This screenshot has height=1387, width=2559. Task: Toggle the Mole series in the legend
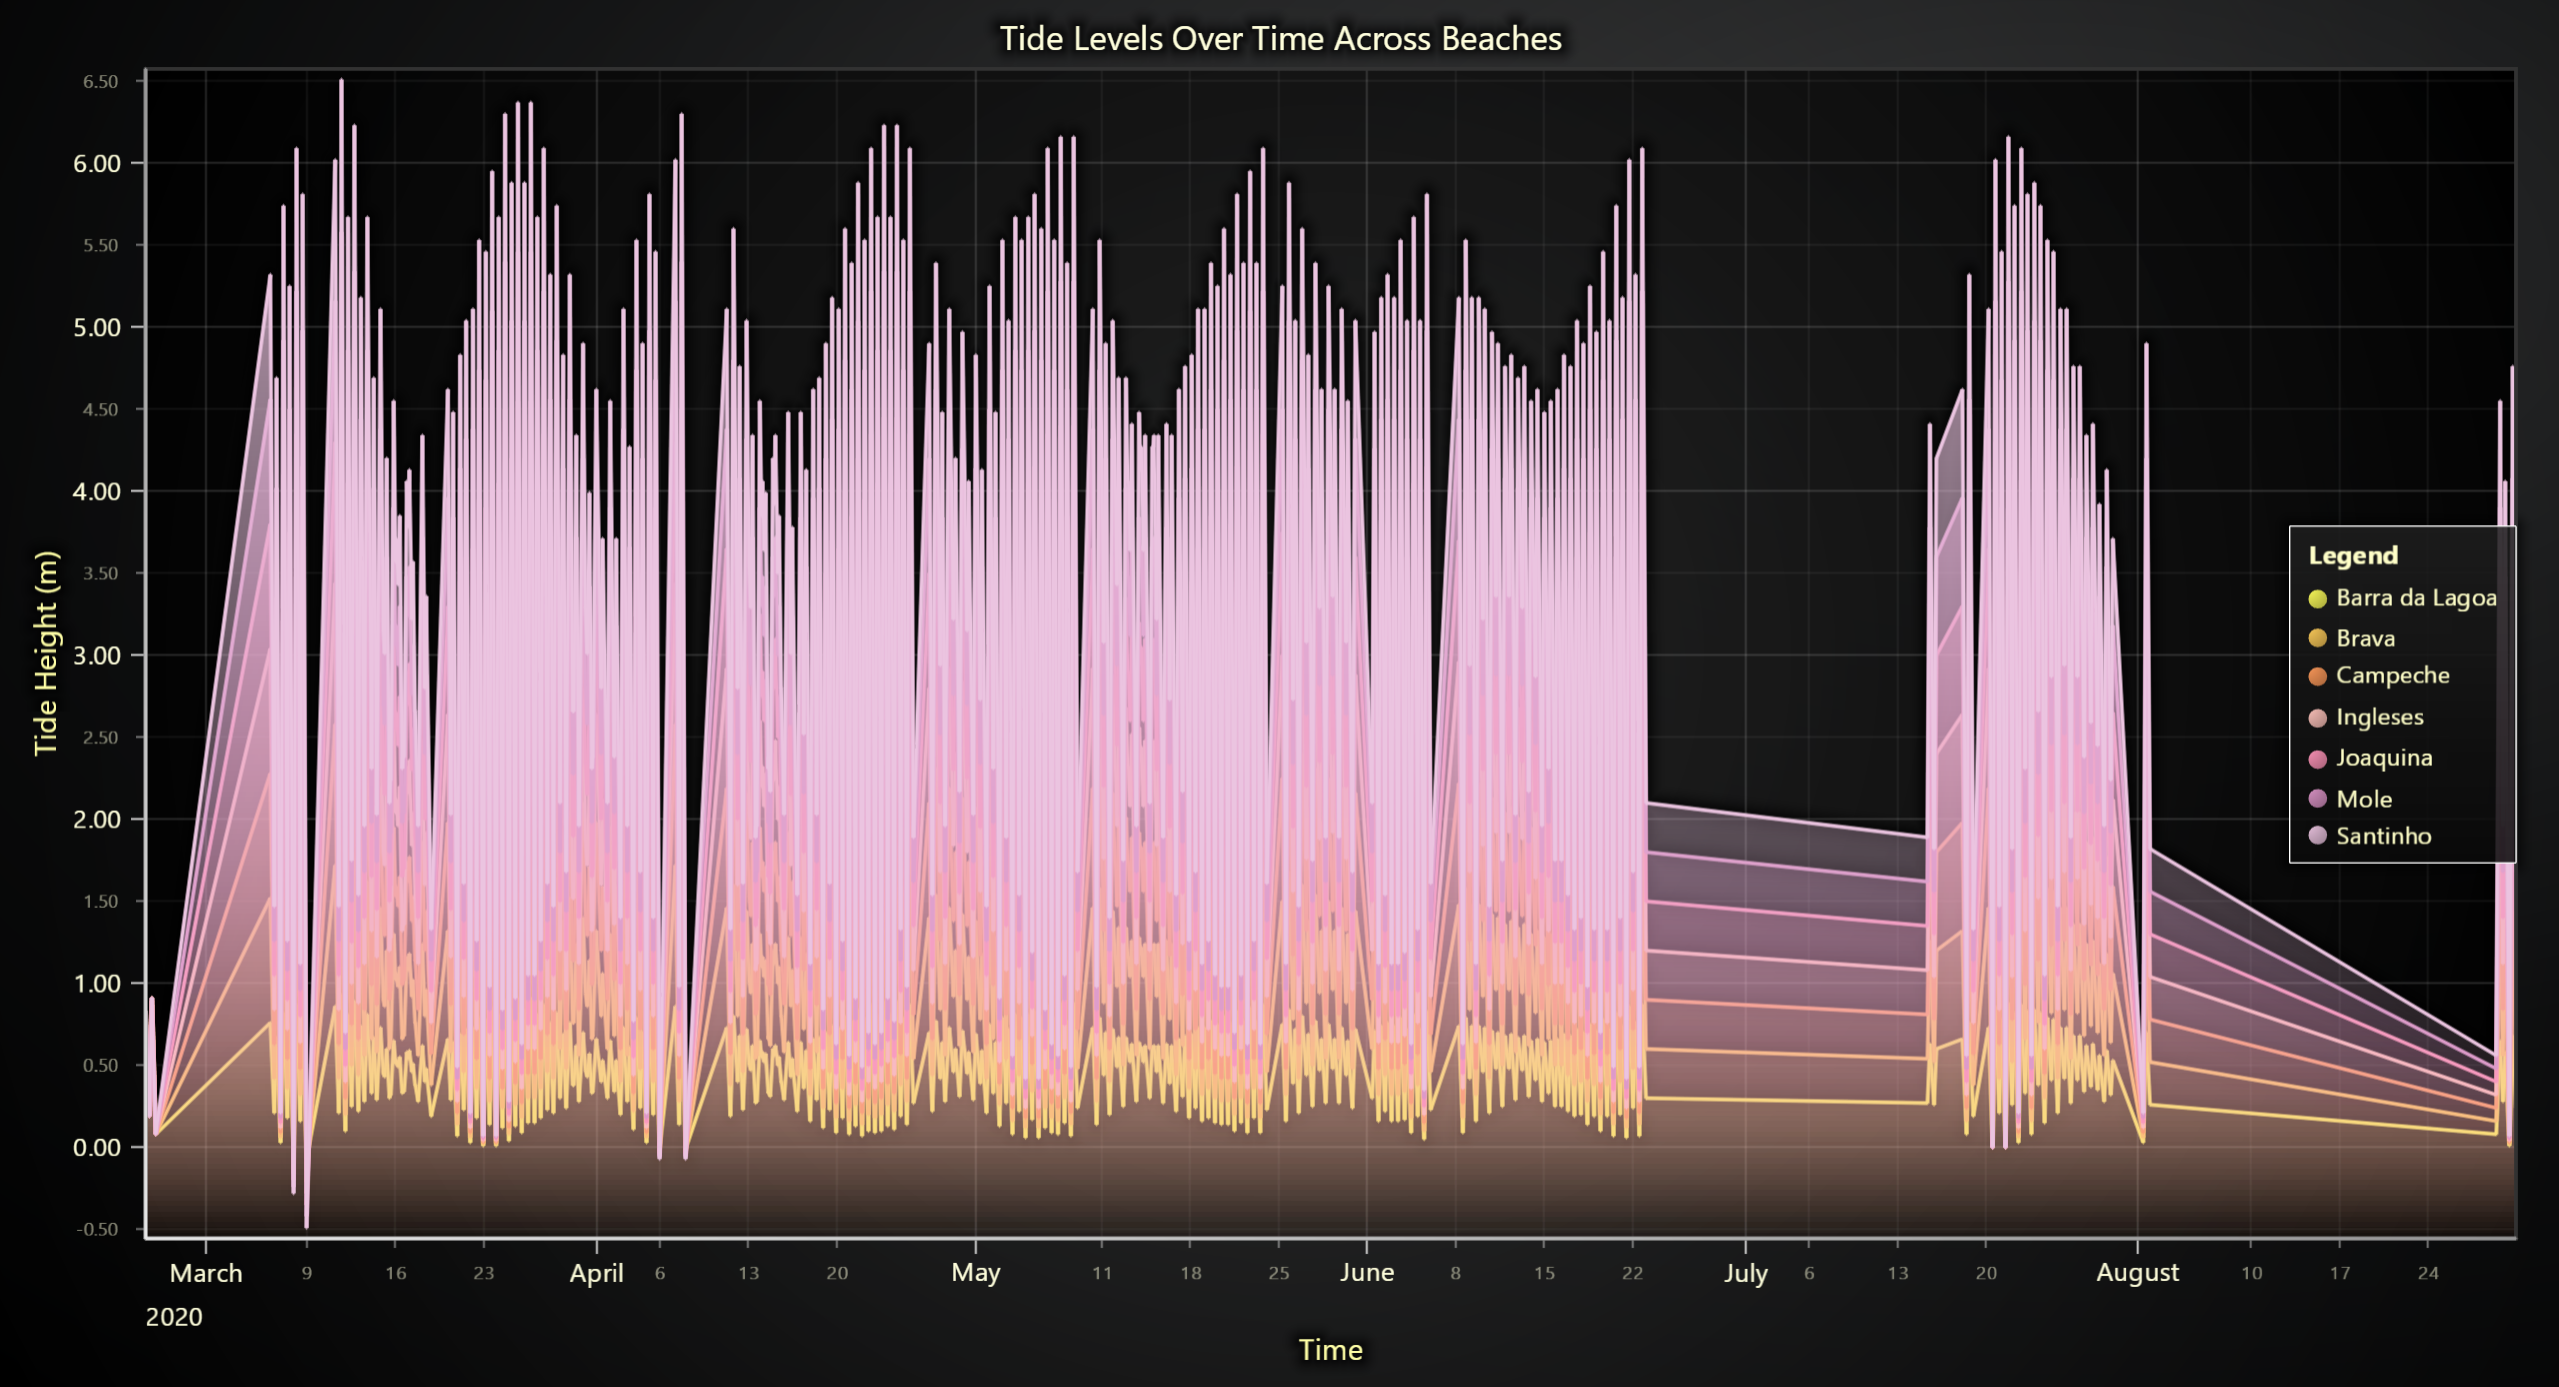(2350, 799)
